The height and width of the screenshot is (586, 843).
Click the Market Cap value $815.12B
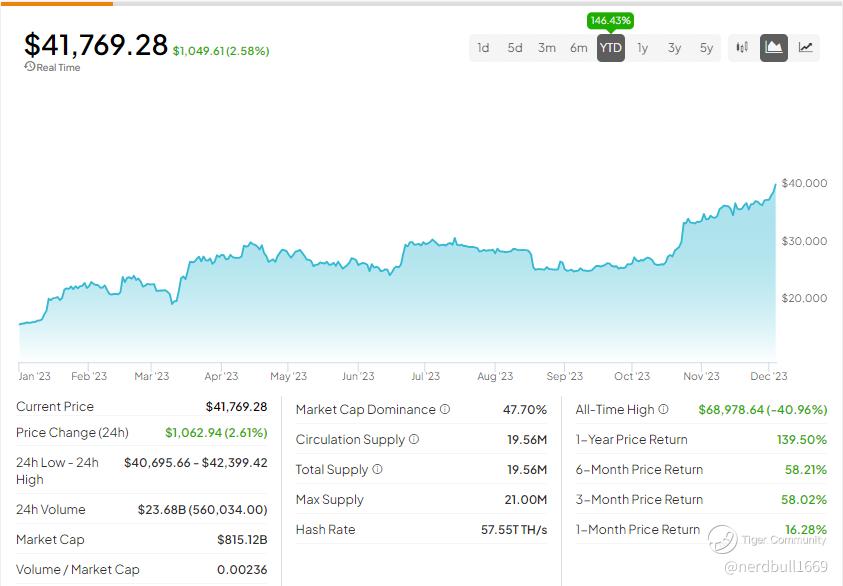242,540
